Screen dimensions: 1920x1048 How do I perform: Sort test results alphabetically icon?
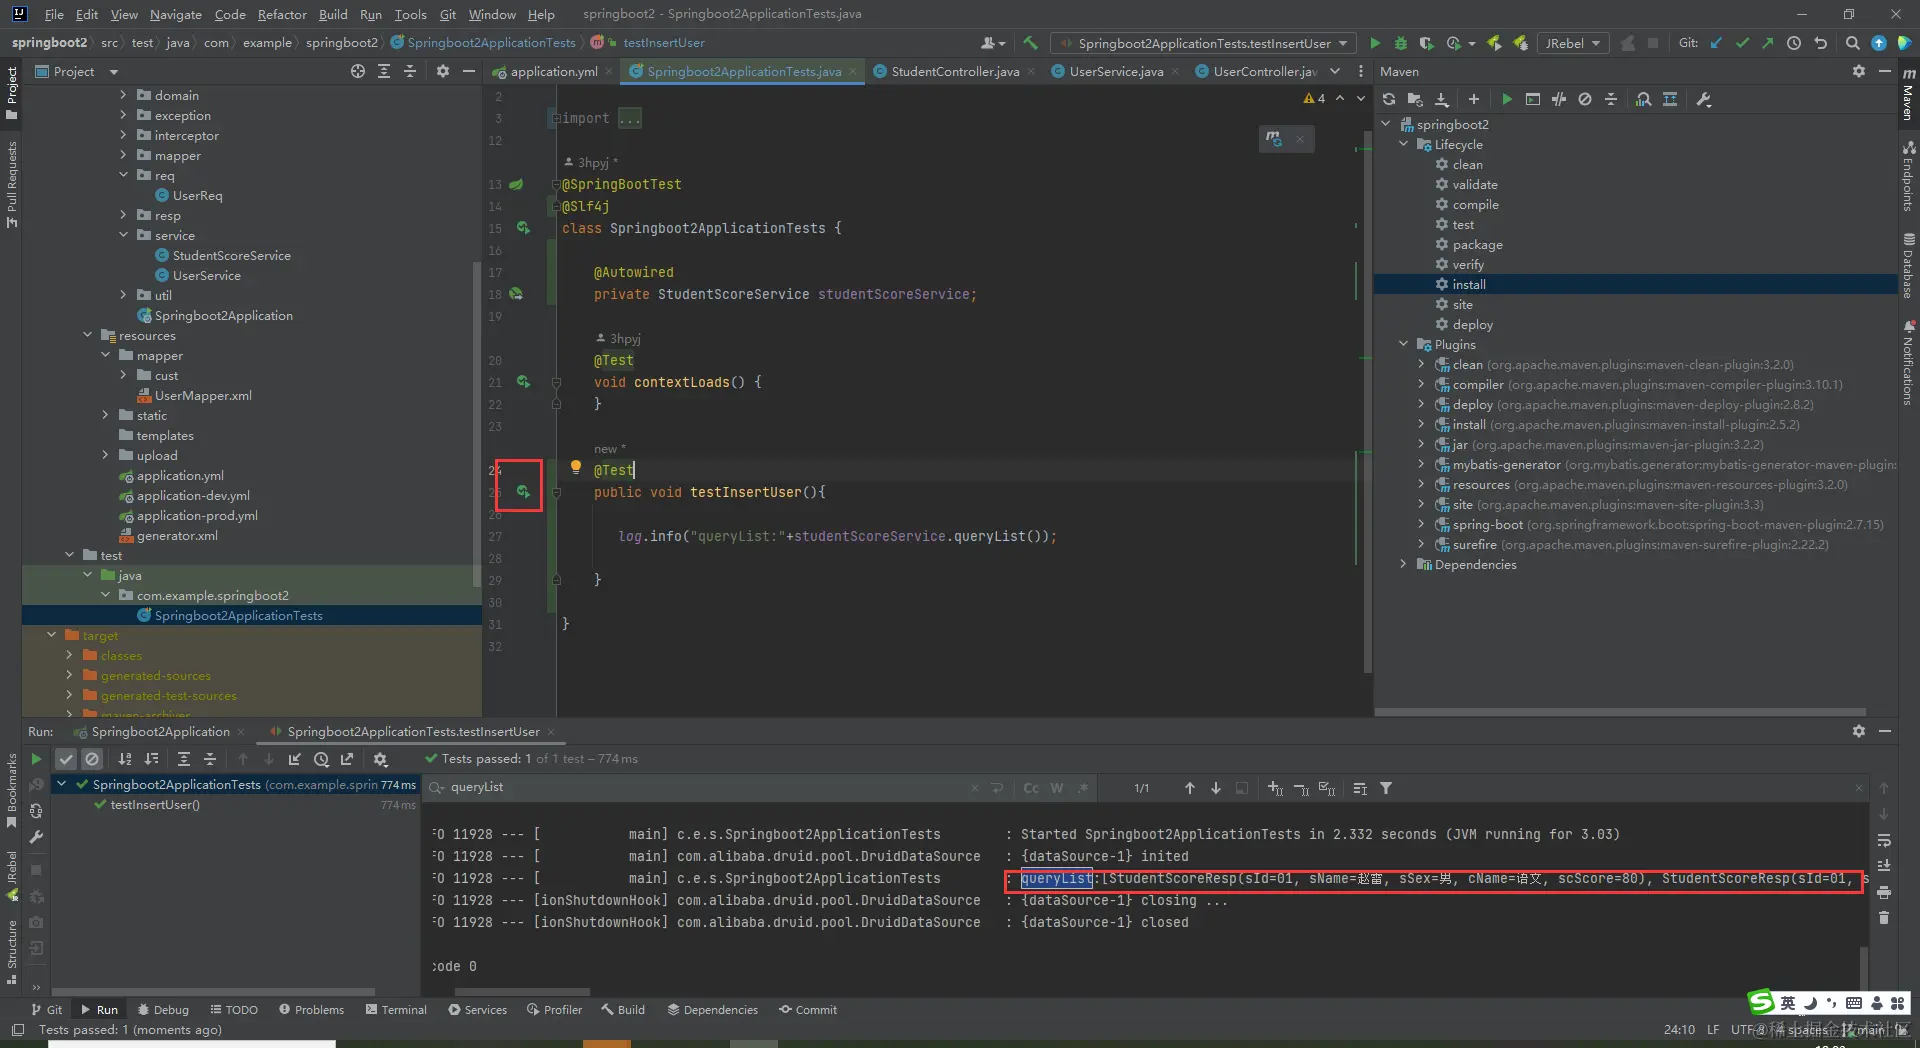coord(125,759)
